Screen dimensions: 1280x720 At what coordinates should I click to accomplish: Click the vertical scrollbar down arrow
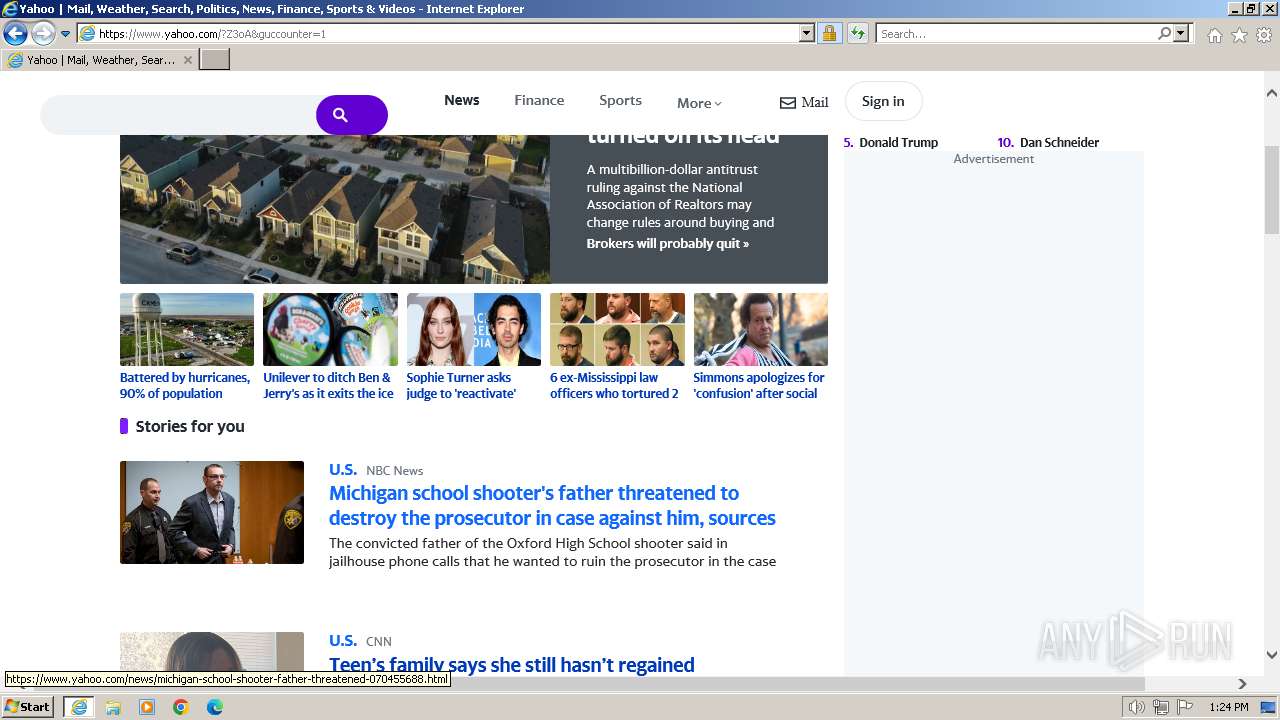[1271, 655]
